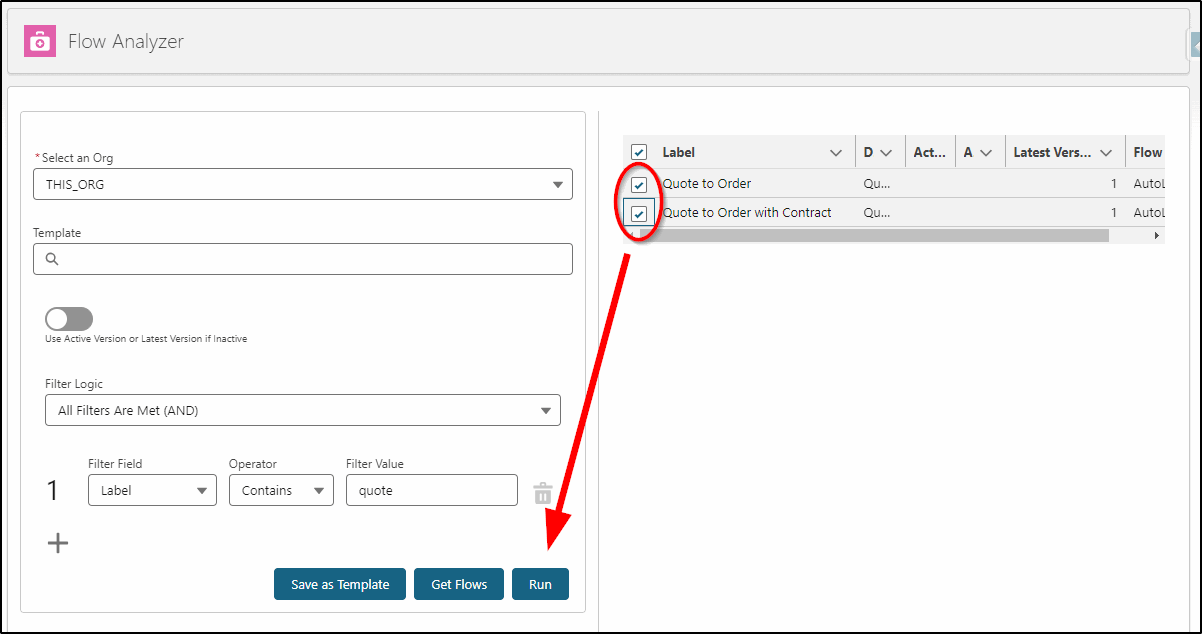The height and width of the screenshot is (634, 1202).
Task: Click the Save as Template button
Action: [339, 584]
